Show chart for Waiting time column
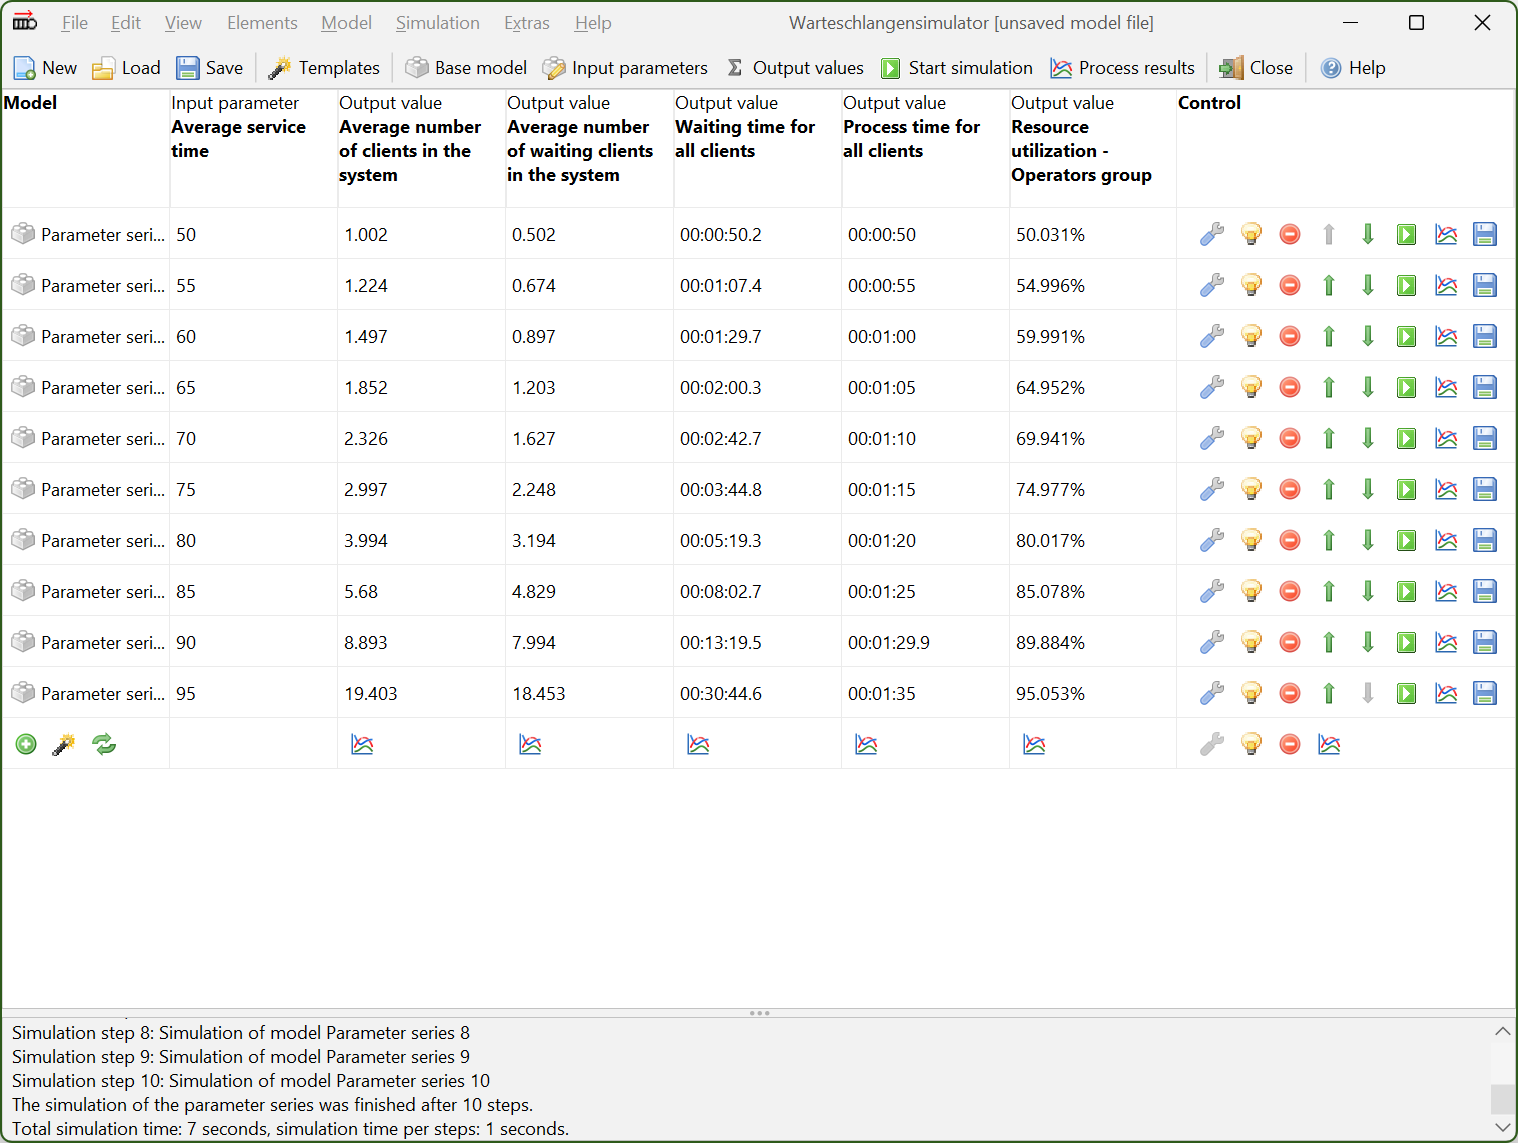 pyautogui.click(x=698, y=744)
